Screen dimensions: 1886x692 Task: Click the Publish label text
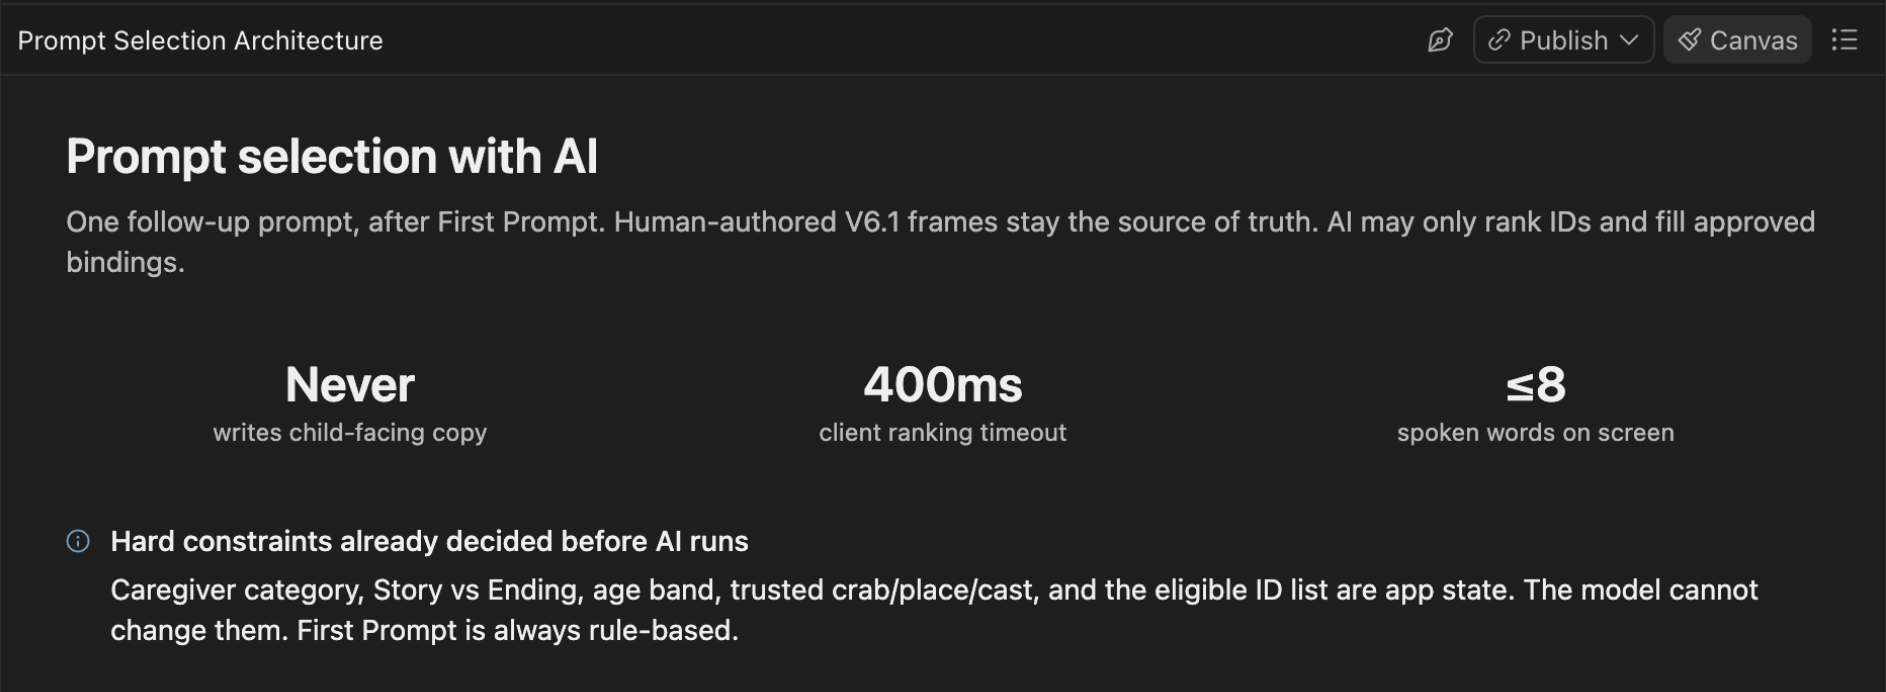click(x=1564, y=40)
